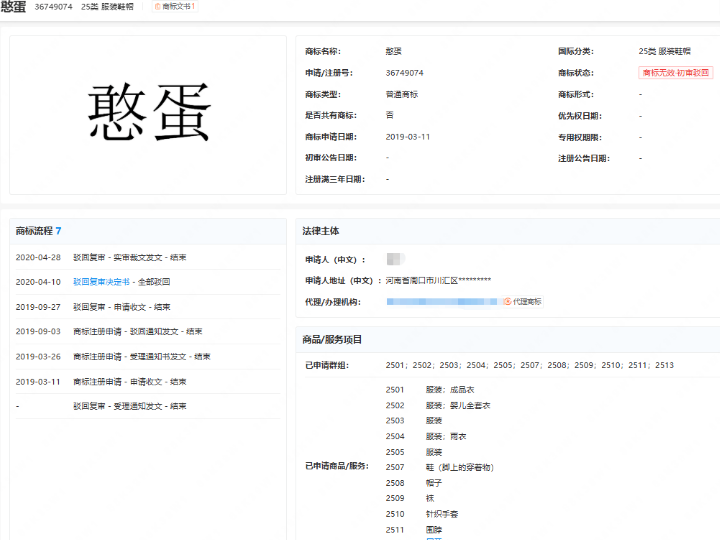
Task: Click the registration number 36749074 in header
Action: pyautogui.click(x=53, y=7)
